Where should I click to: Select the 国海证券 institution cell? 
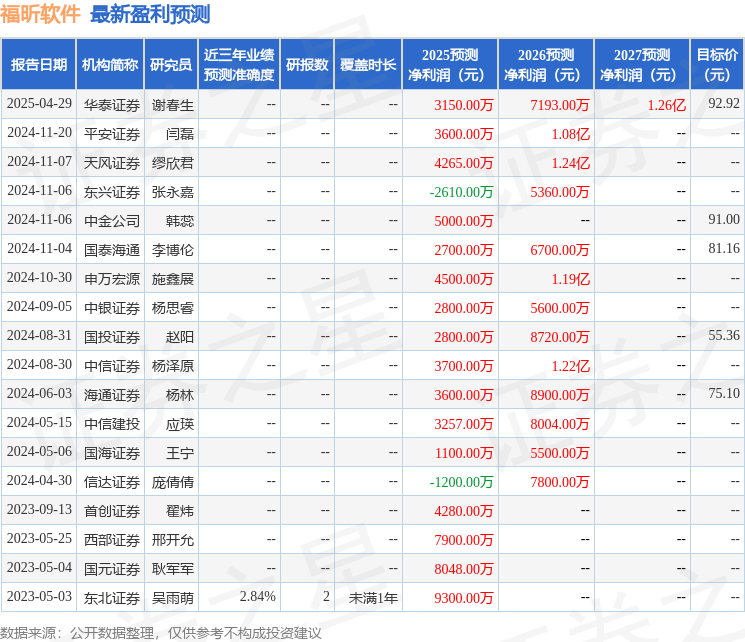(112, 453)
